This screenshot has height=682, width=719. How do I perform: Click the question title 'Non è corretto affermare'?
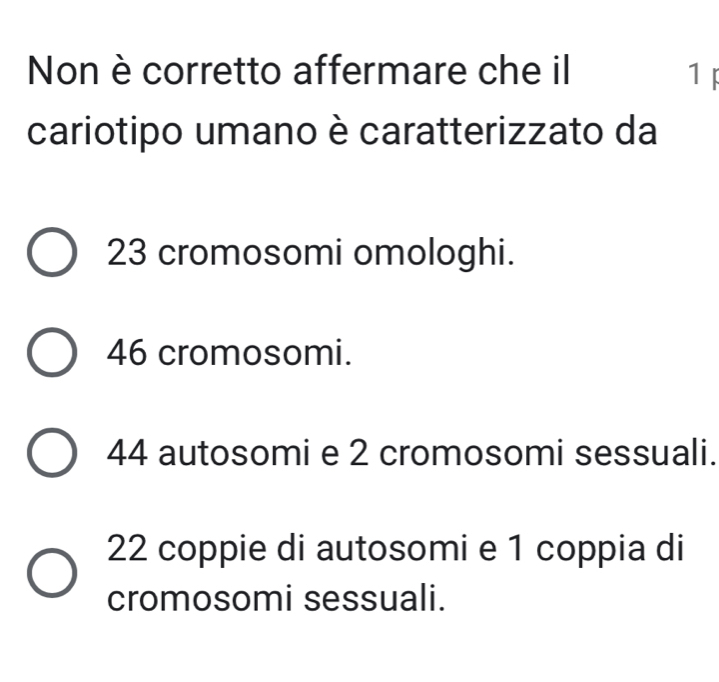pos(298,72)
